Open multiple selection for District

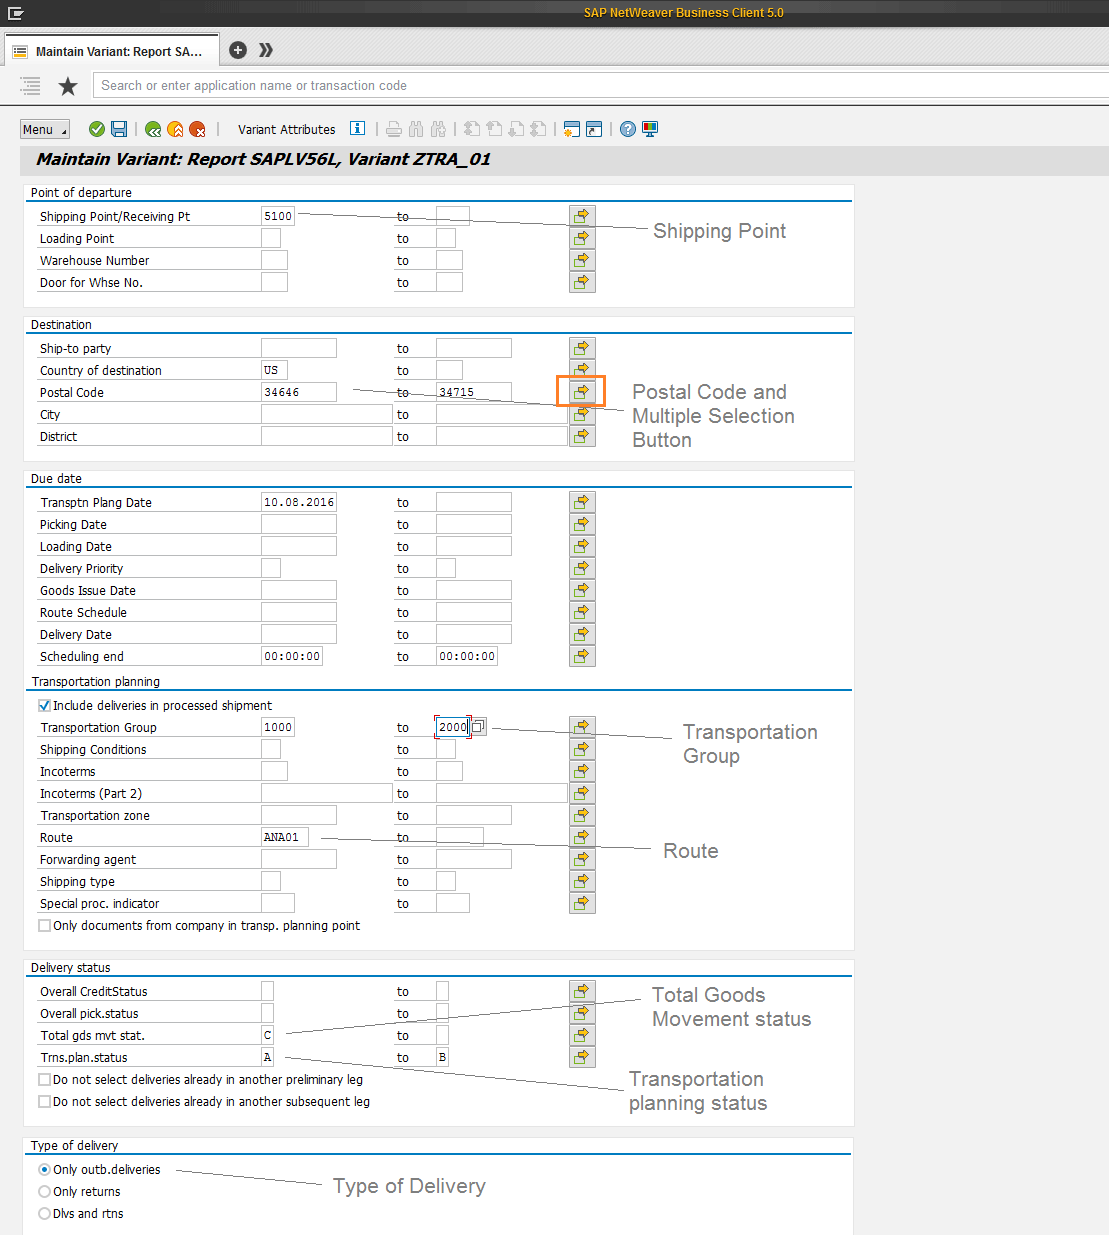pos(582,436)
